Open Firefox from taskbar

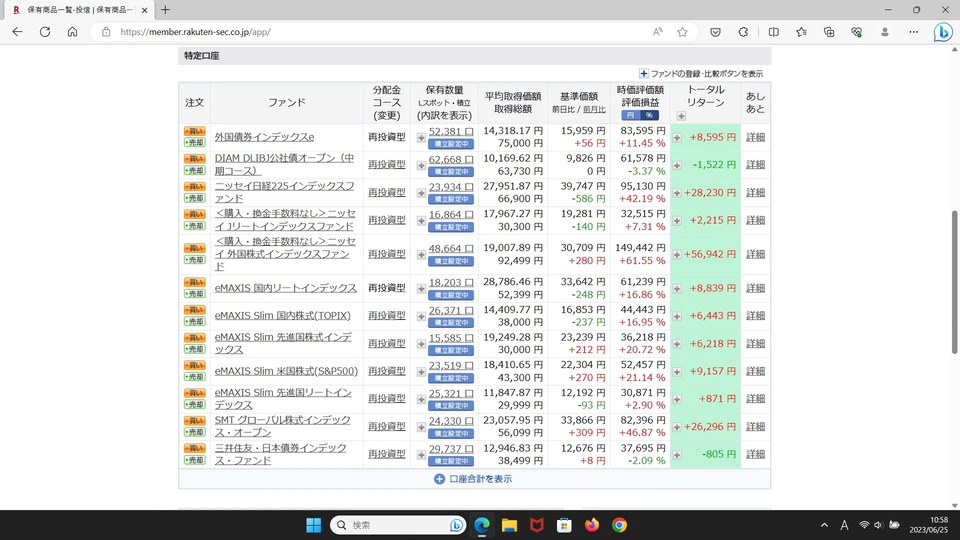(591, 525)
